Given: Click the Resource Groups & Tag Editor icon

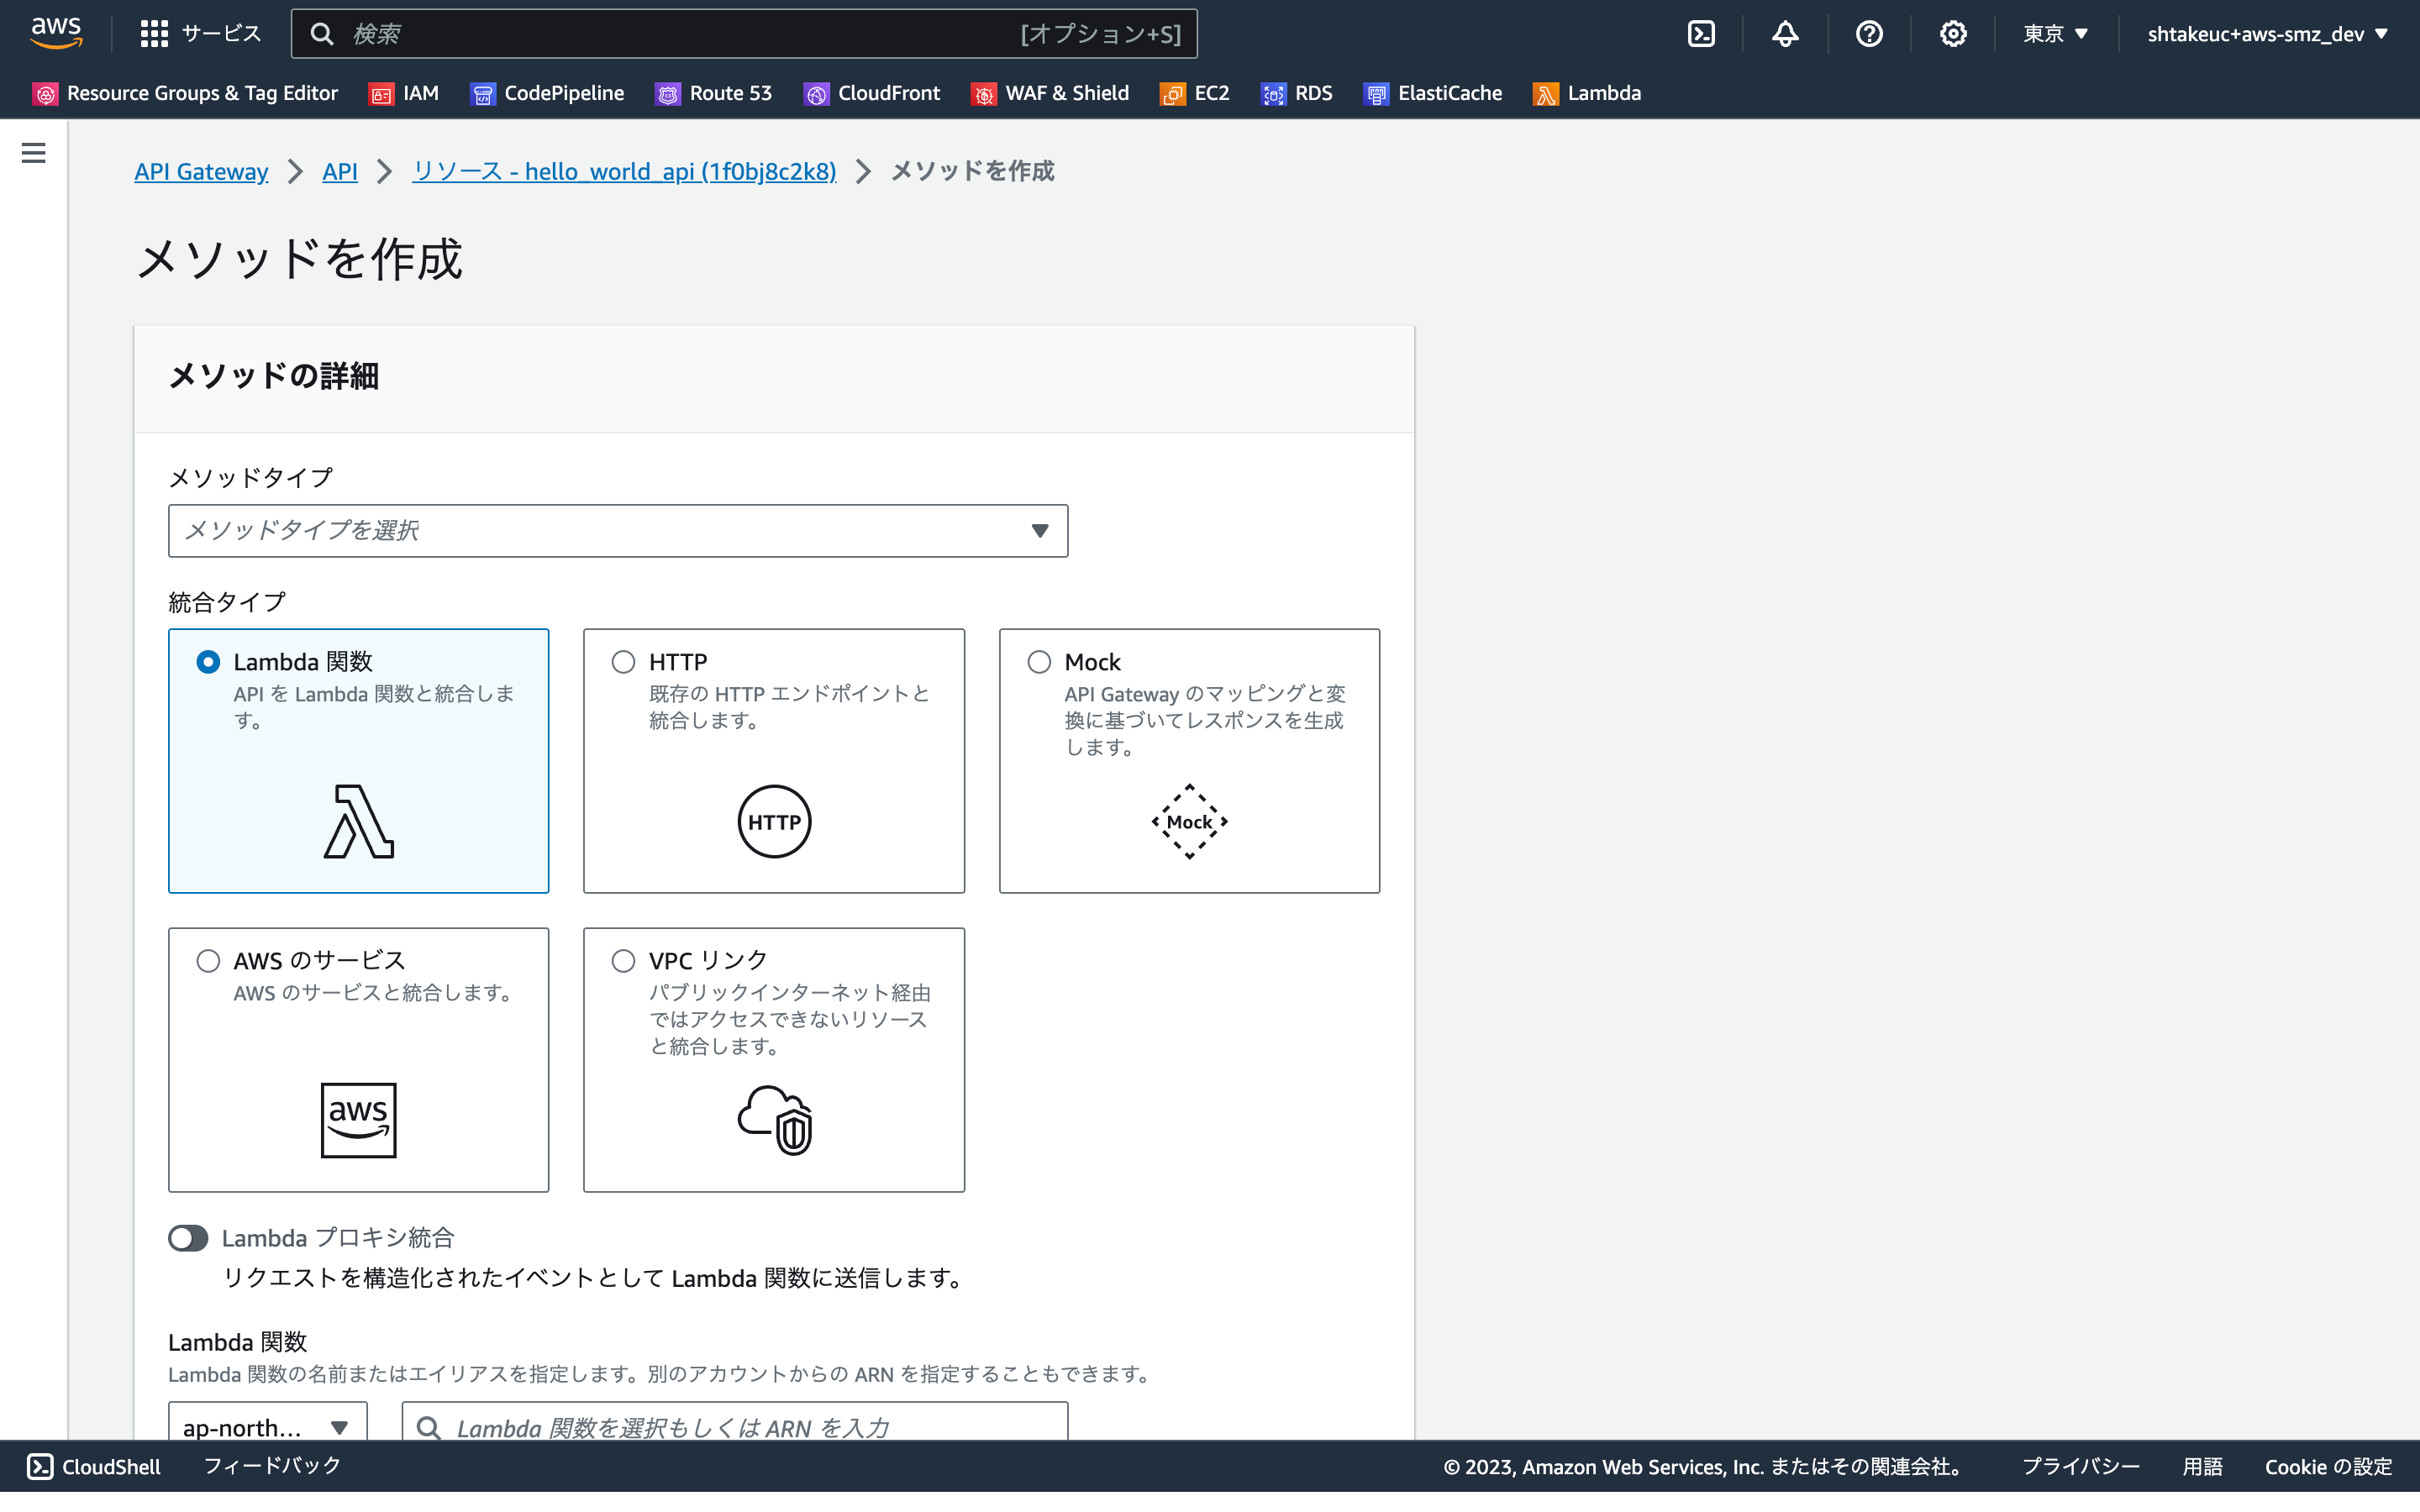Looking at the screenshot, I should click(45, 94).
